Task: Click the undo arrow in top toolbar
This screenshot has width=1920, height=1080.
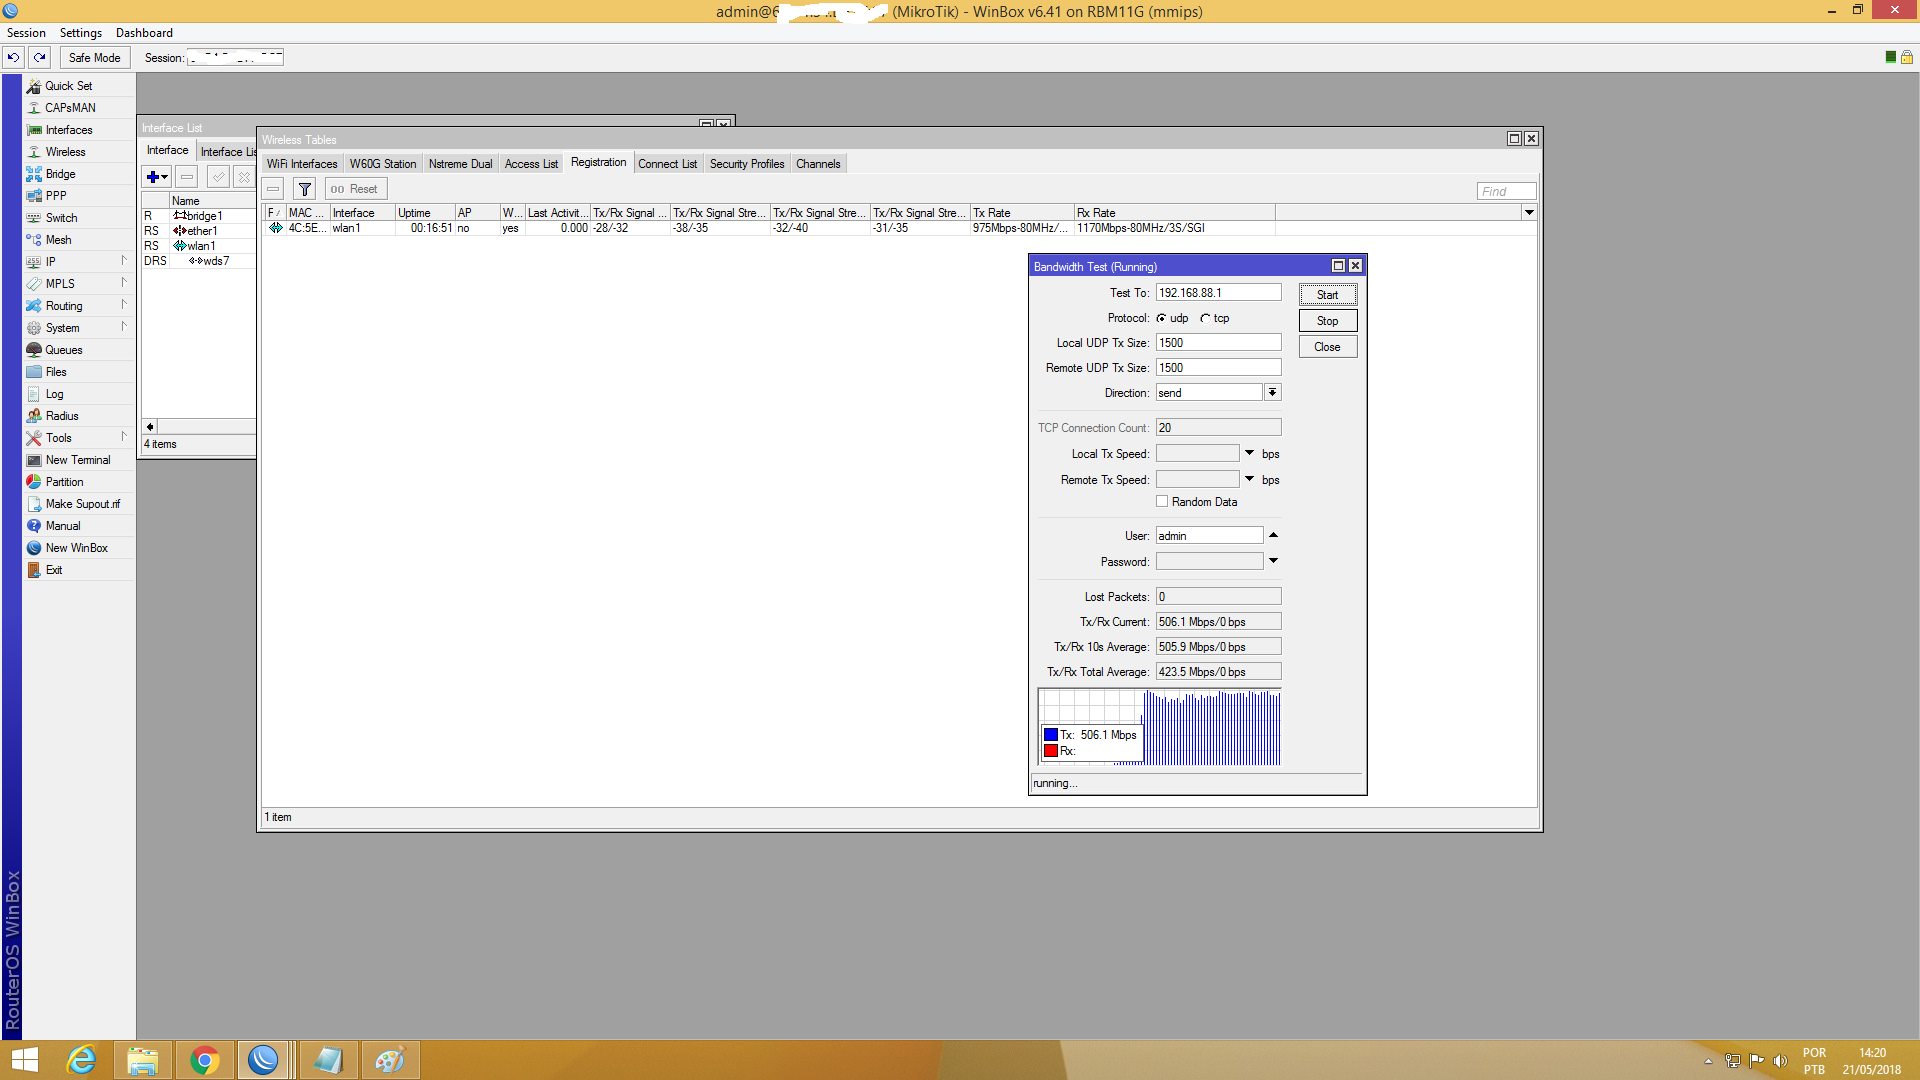Action: click(x=13, y=57)
